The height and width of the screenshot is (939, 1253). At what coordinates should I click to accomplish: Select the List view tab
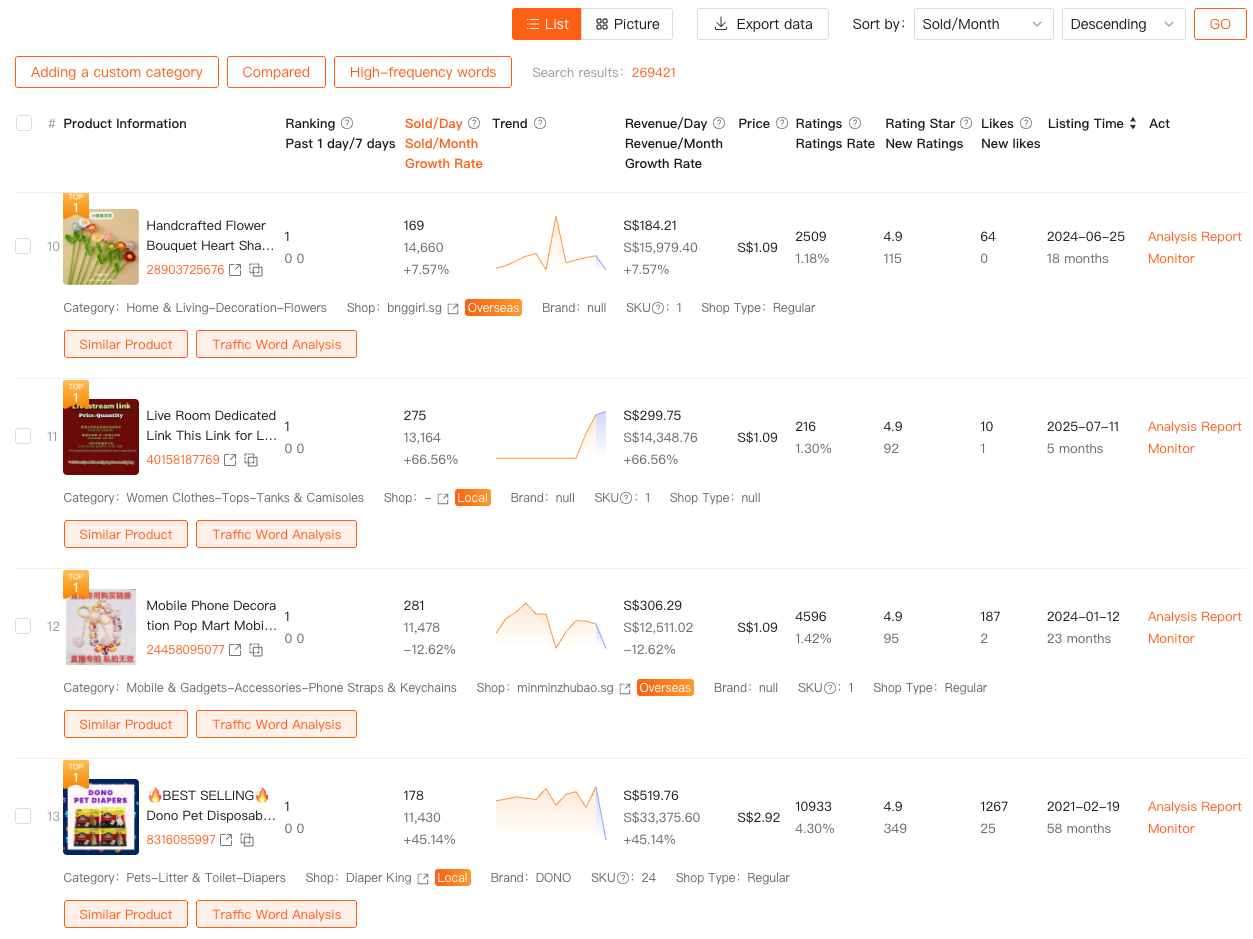pyautogui.click(x=546, y=24)
